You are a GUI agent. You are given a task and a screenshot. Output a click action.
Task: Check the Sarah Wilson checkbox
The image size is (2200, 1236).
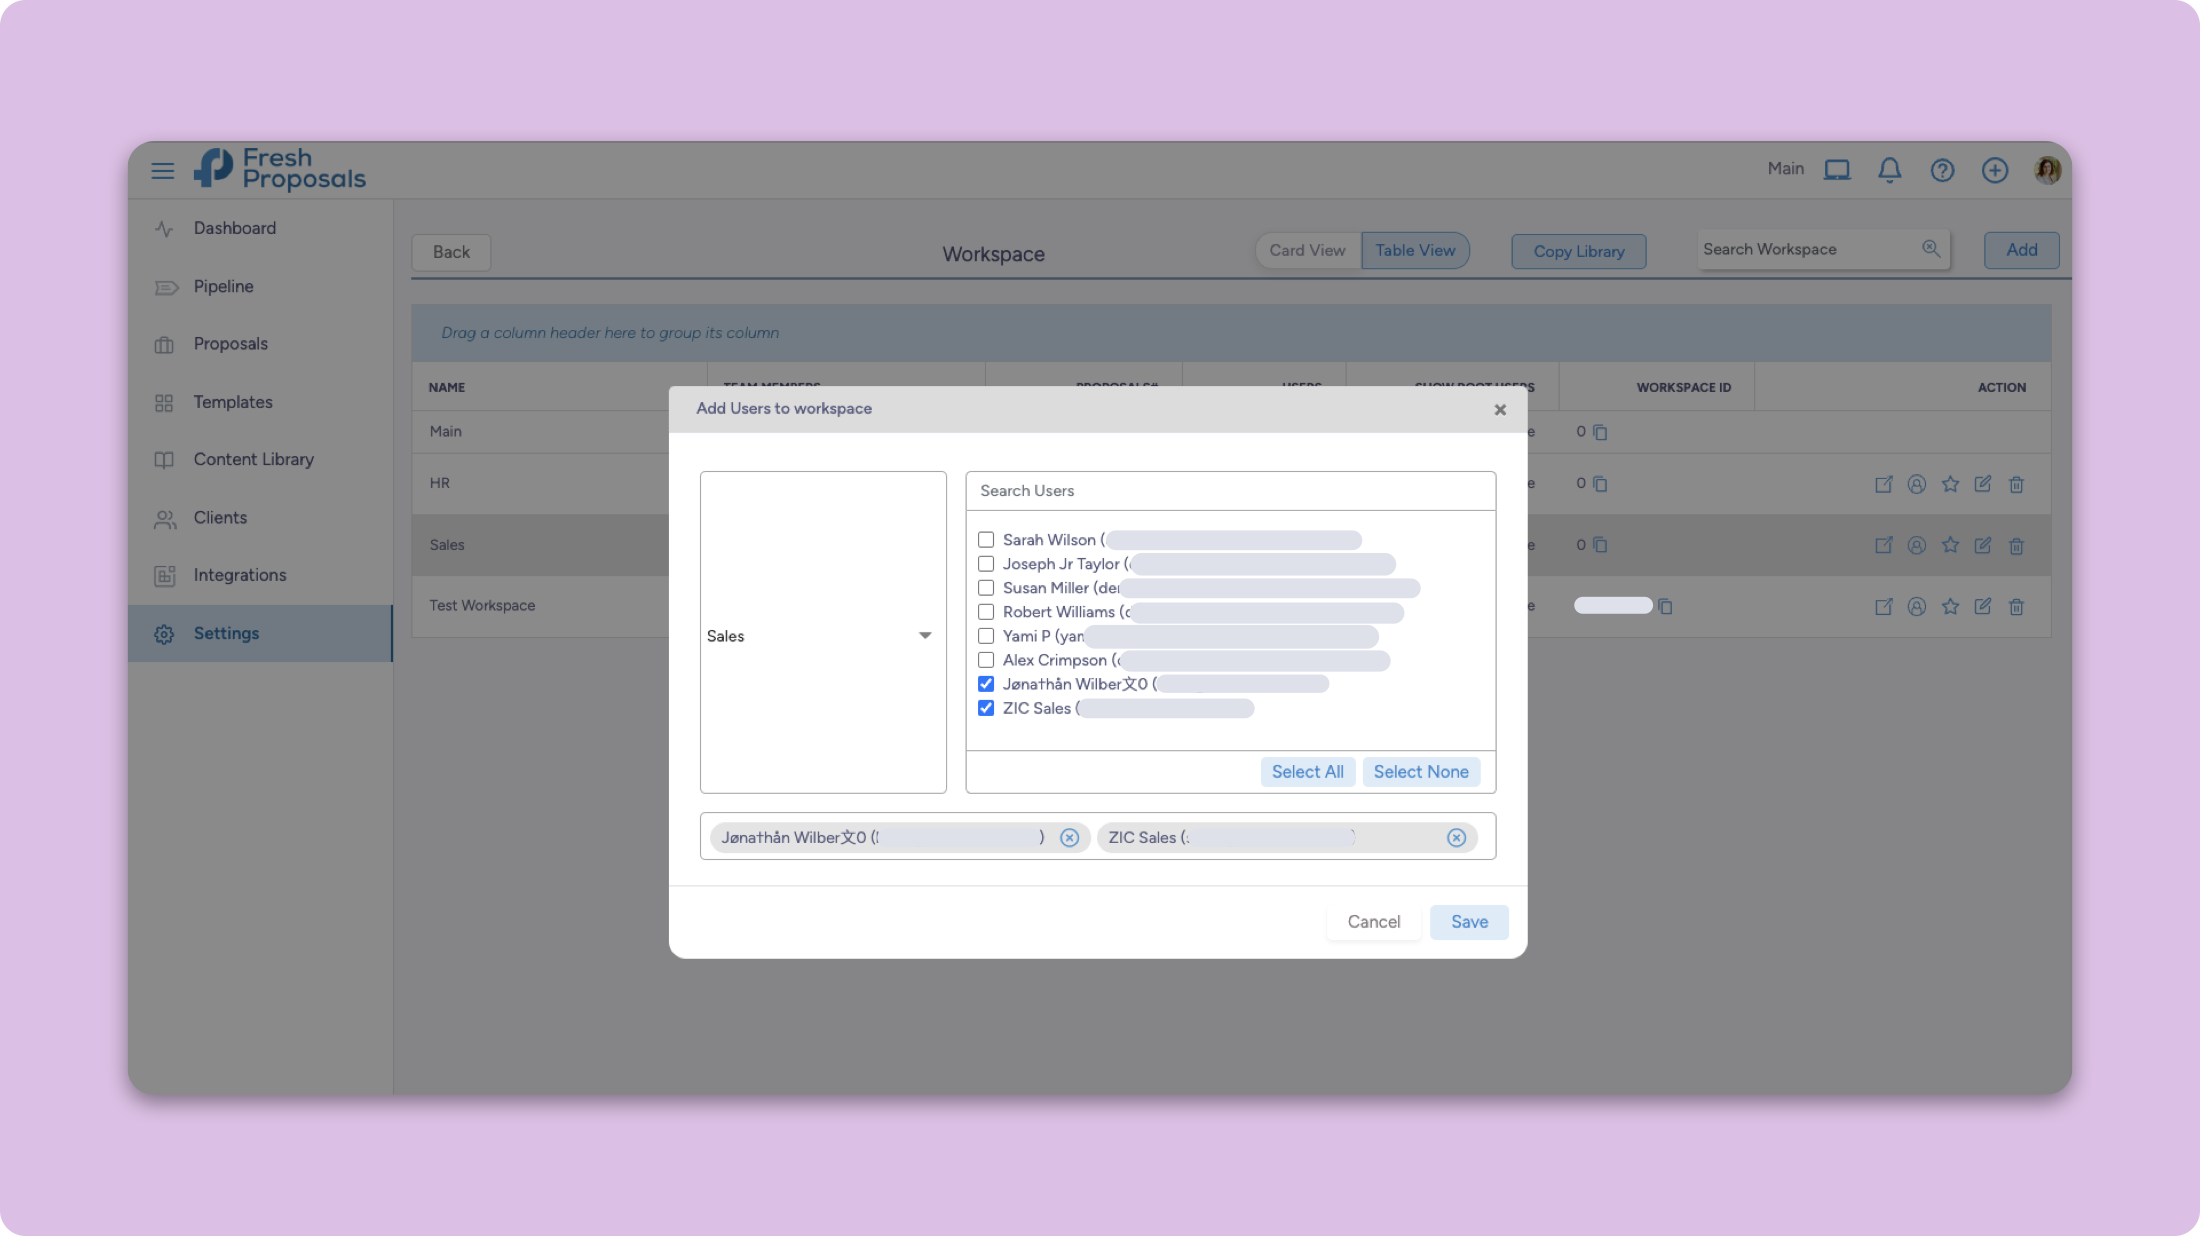[x=986, y=540]
